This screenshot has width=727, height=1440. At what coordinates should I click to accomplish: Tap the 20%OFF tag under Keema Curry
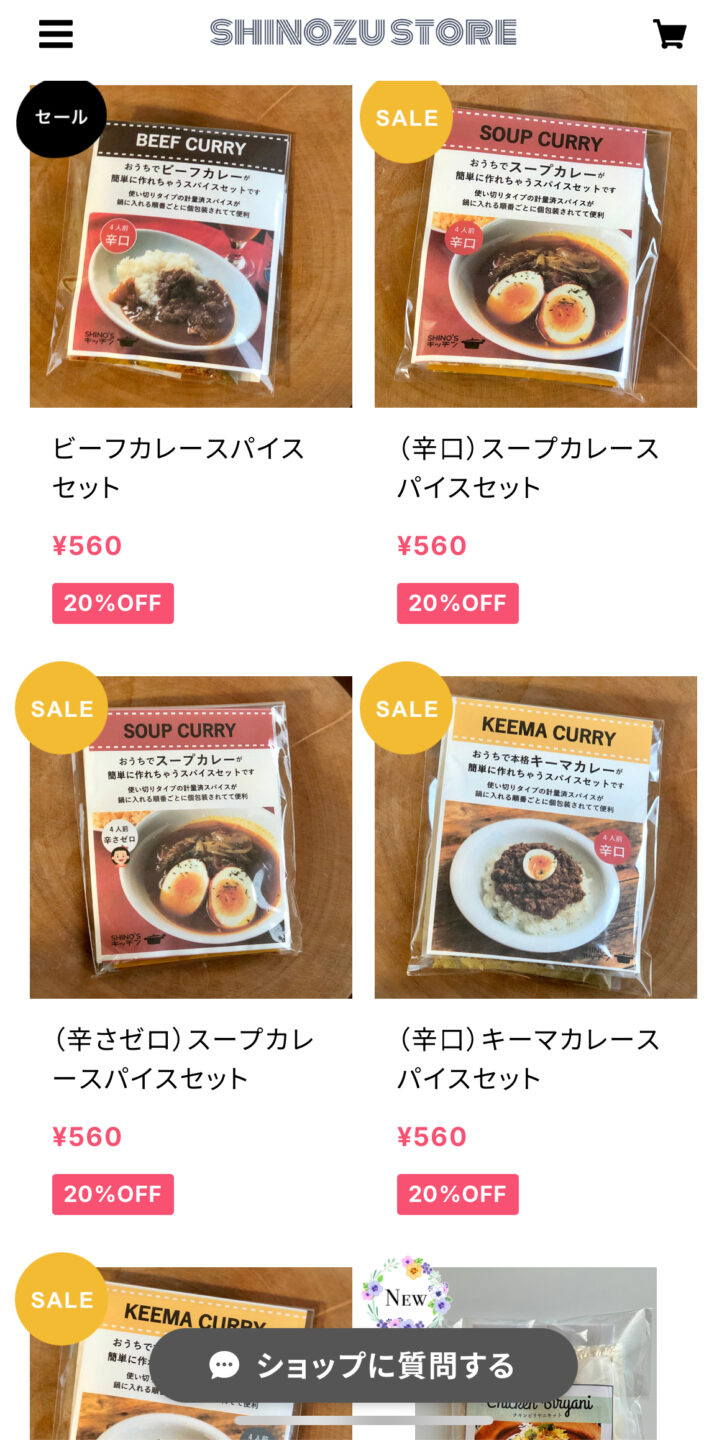(x=458, y=1194)
